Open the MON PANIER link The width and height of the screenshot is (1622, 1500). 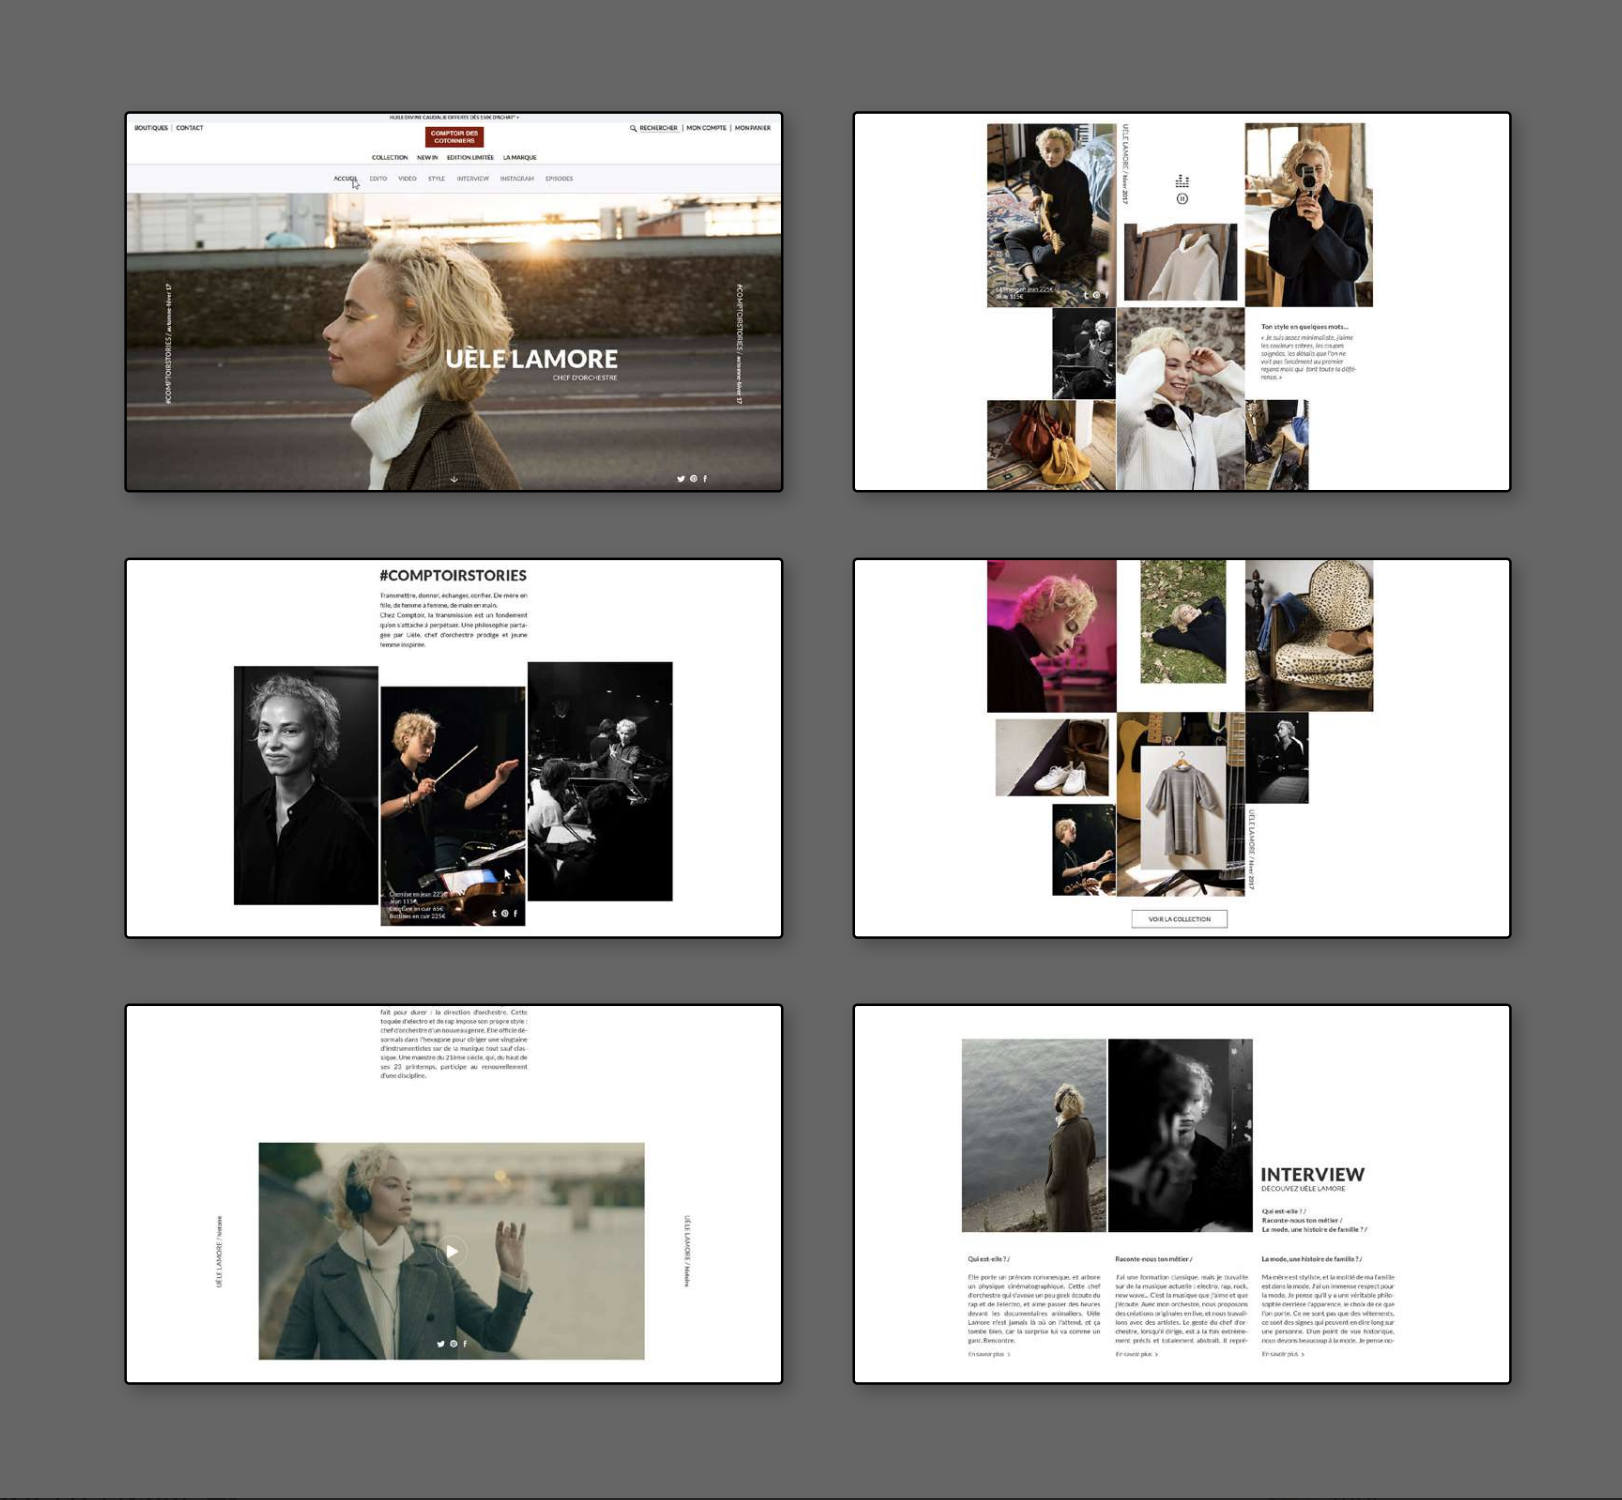753,128
